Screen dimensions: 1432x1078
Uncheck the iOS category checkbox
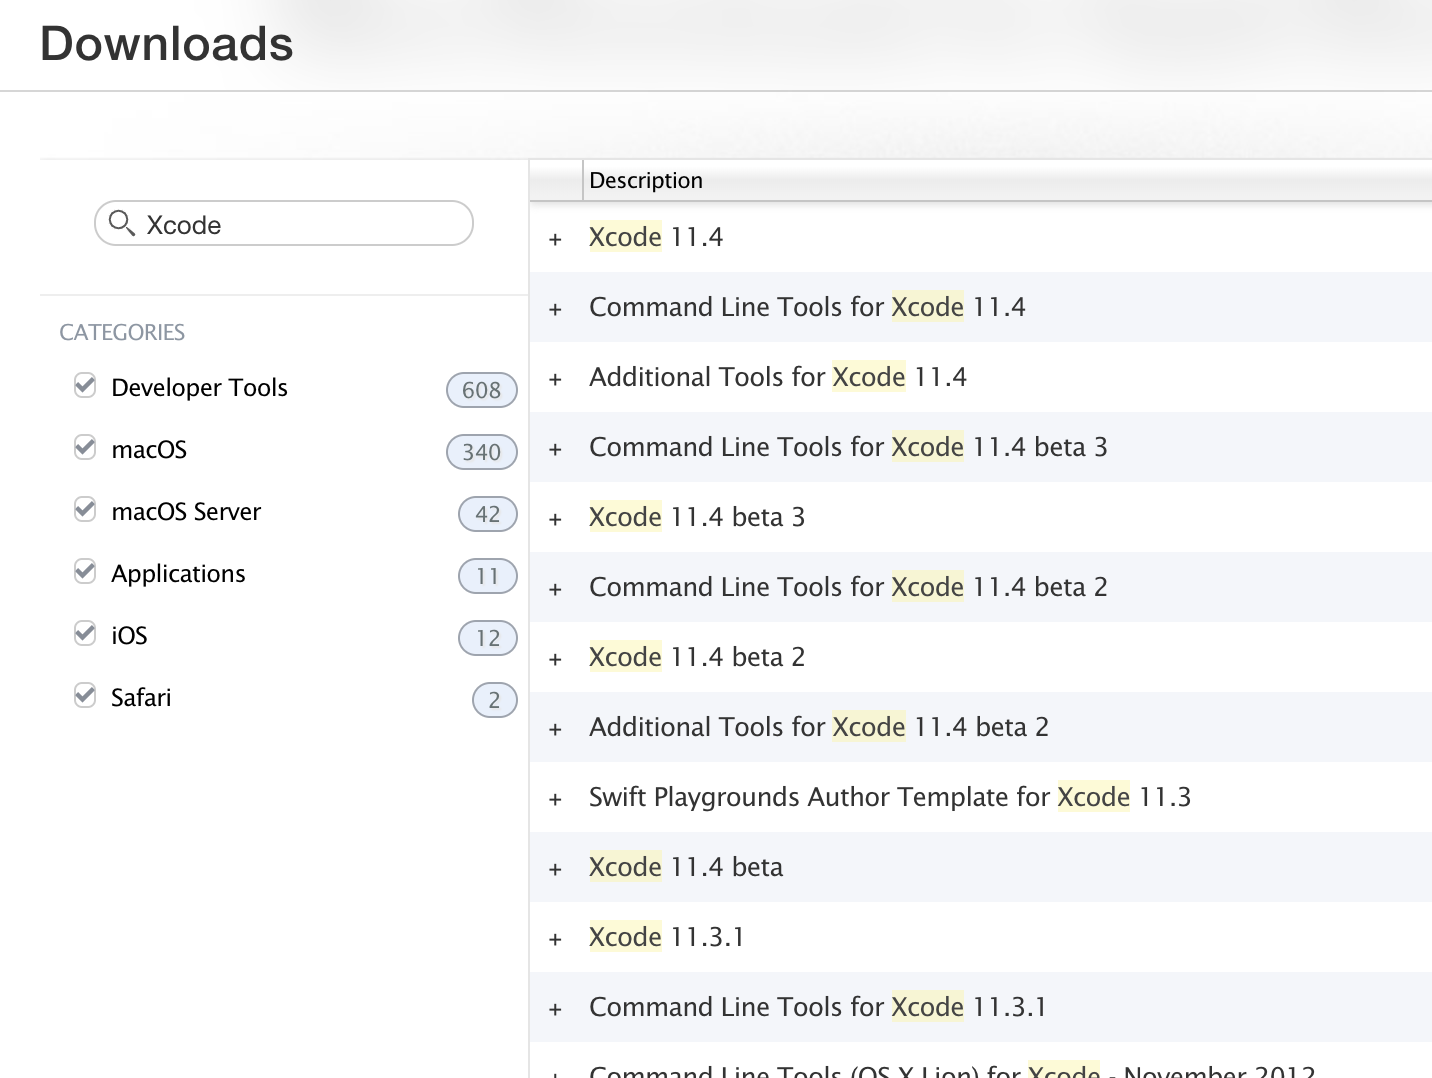85,634
